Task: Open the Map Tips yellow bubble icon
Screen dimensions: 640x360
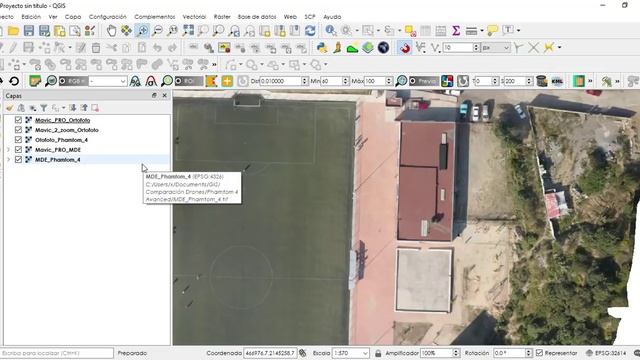Action: coord(493,31)
